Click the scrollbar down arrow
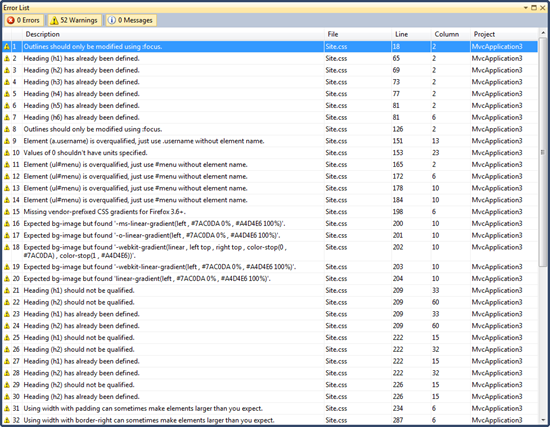The width and height of the screenshot is (550, 427). 543,419
